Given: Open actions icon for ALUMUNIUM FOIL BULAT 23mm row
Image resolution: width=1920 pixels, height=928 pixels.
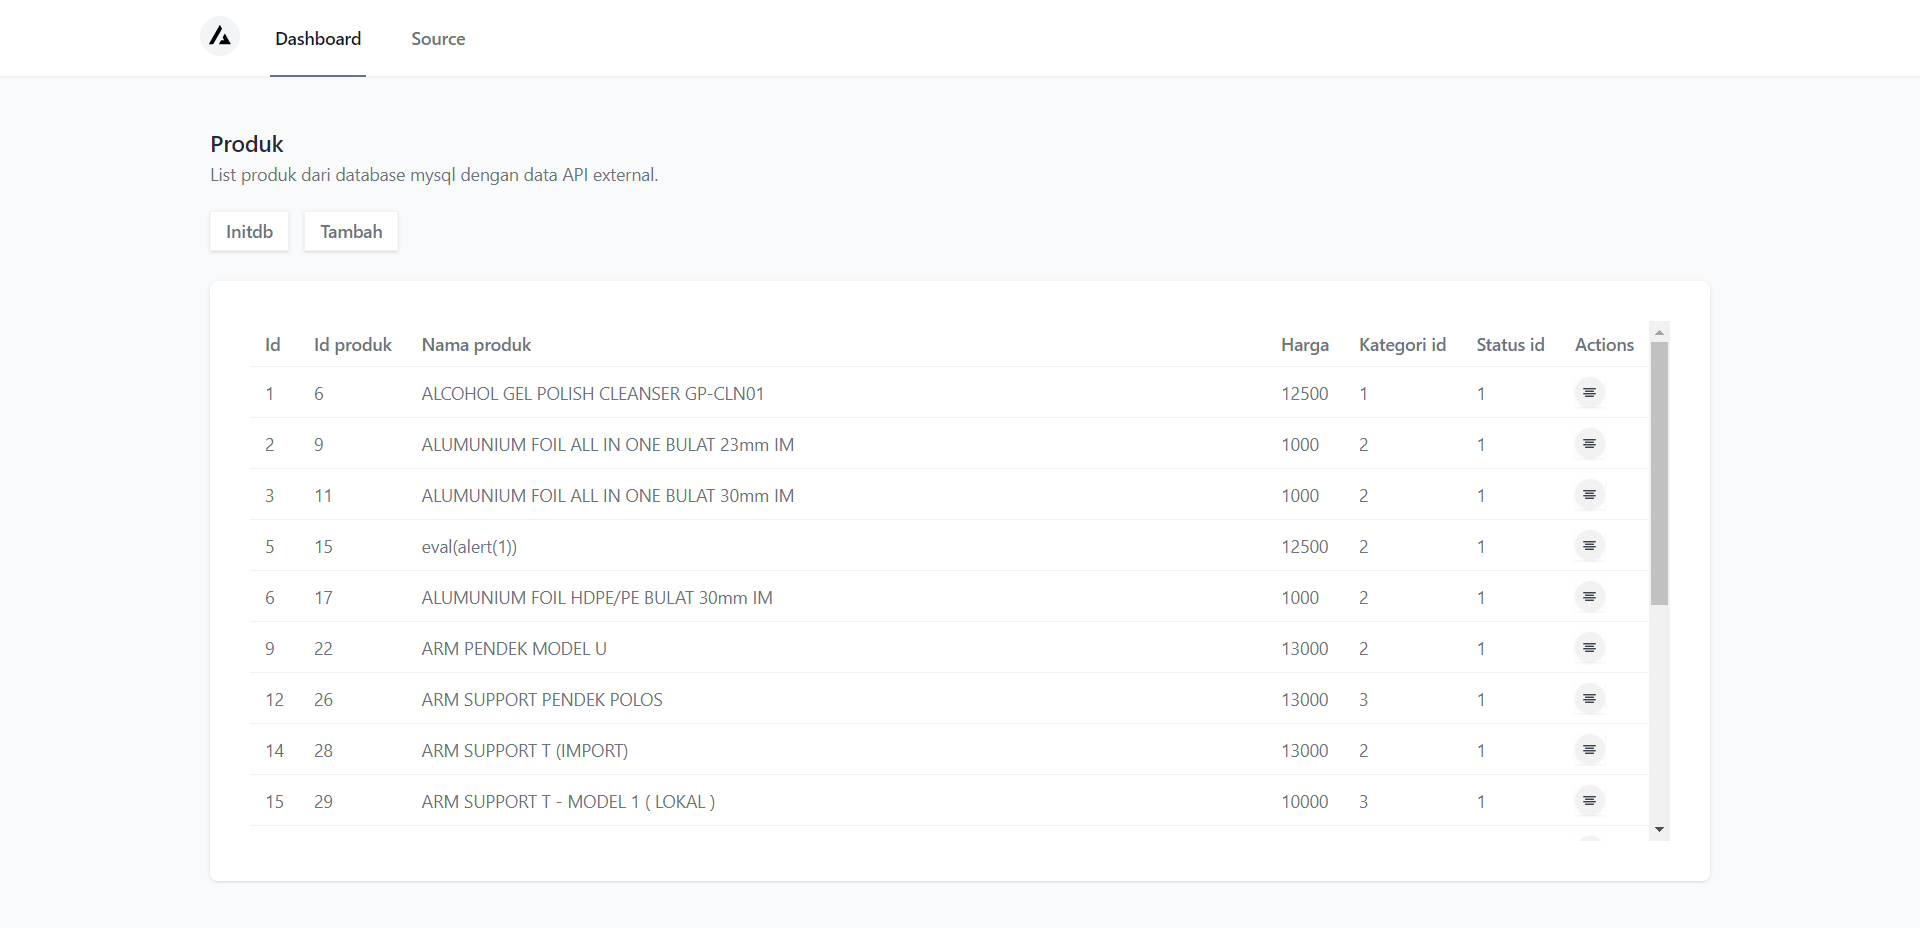Looking at the screenshot, I should point(1590,444).
